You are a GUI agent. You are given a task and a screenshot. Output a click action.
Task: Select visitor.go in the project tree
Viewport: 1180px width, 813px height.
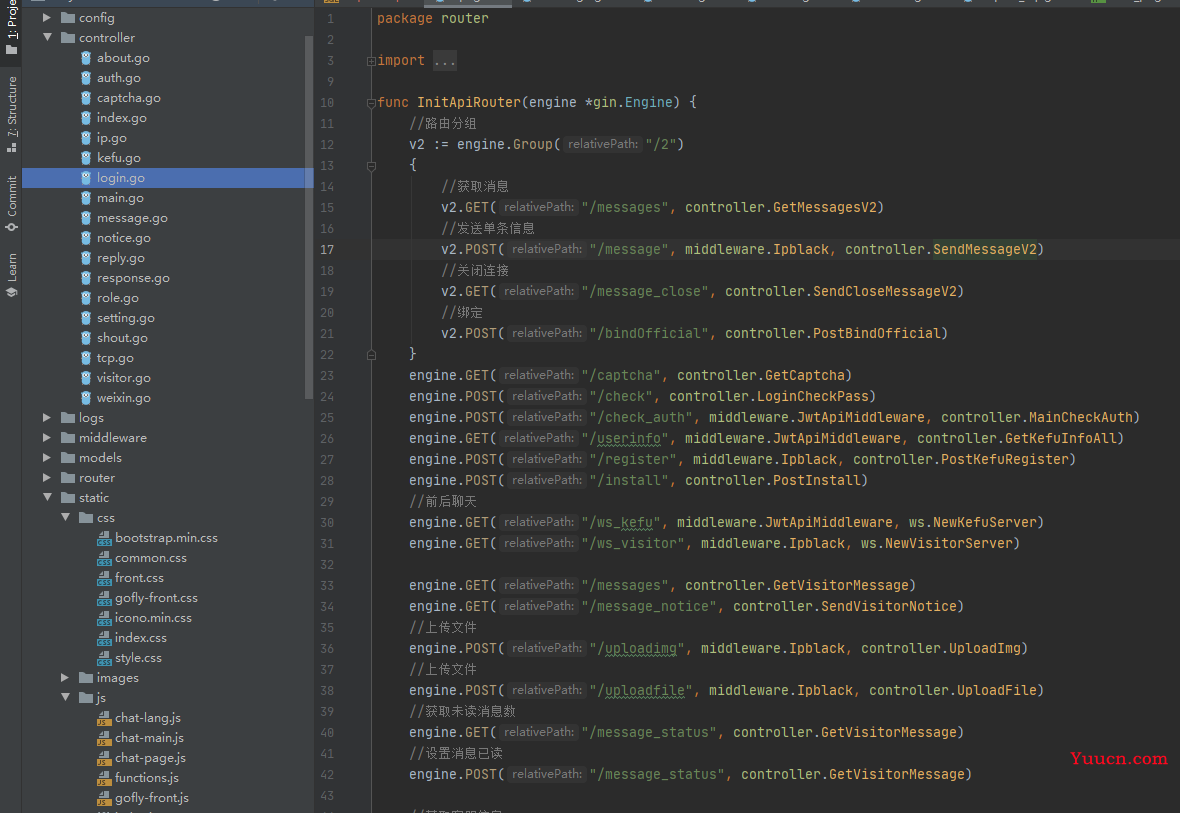tap(123, 378)
